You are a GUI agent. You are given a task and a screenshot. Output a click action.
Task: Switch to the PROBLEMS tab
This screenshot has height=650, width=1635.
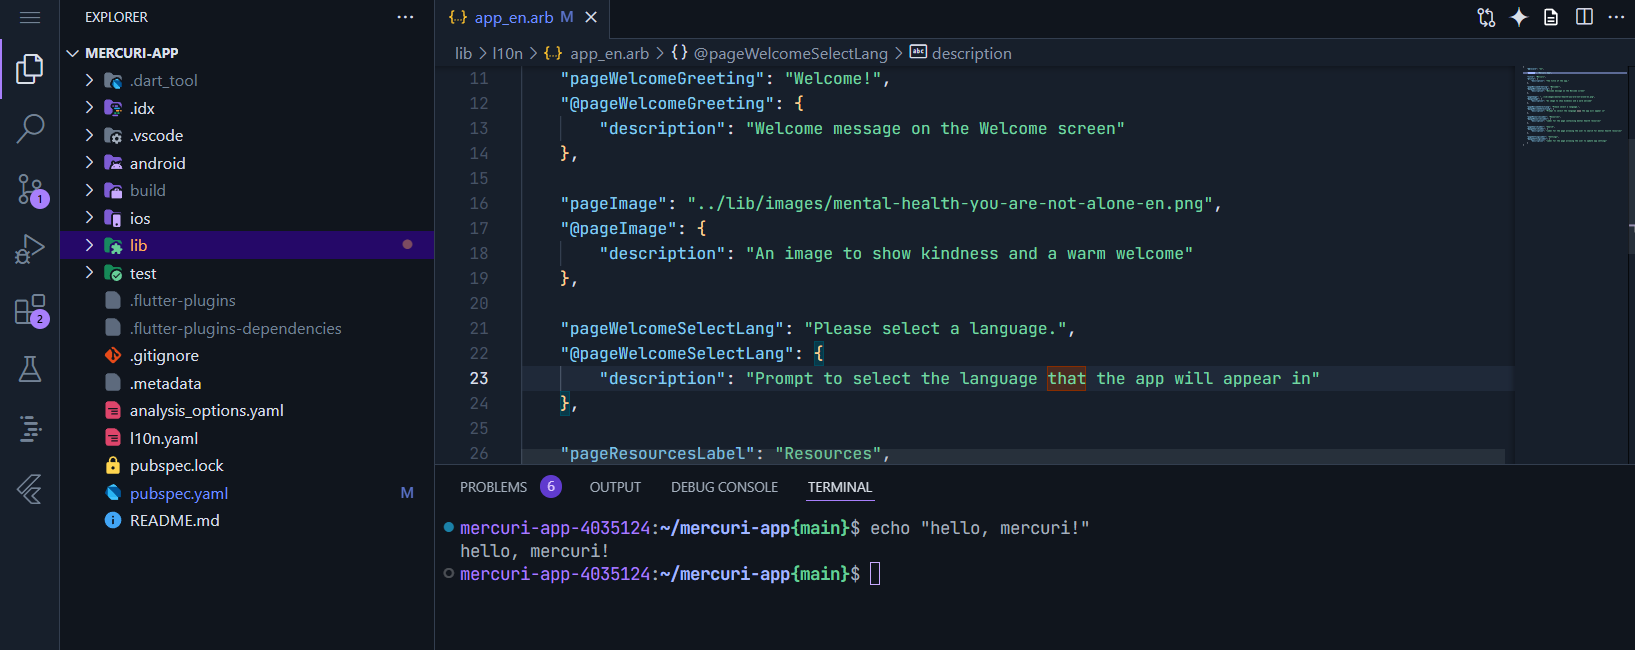click(x=493, y=487)
